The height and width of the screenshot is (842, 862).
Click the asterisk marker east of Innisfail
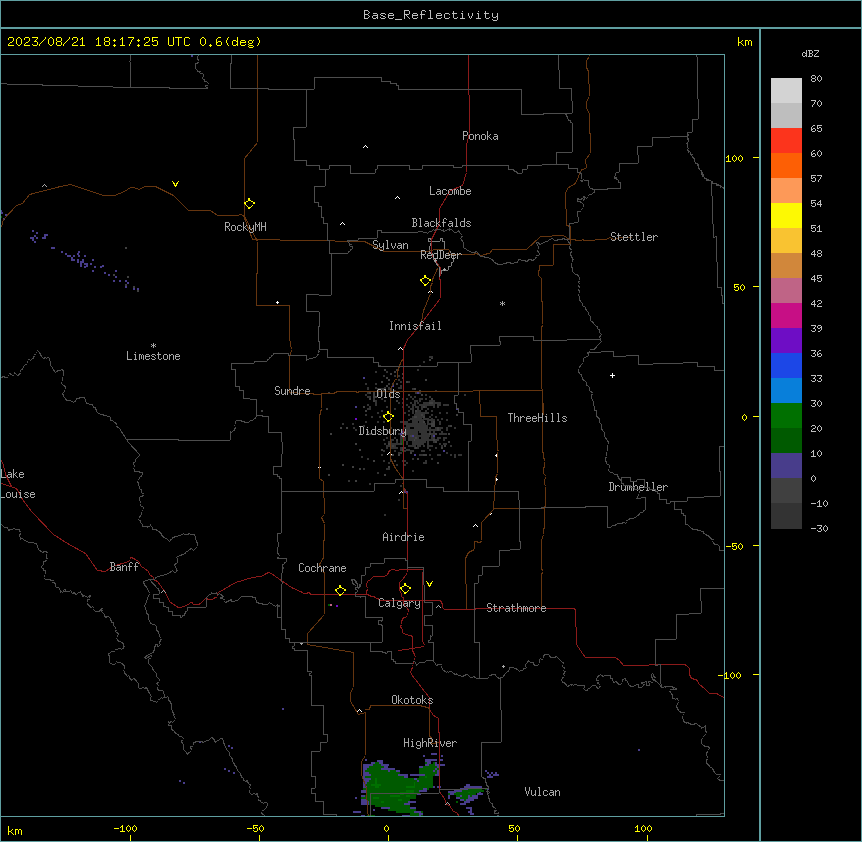click(502, 303)
